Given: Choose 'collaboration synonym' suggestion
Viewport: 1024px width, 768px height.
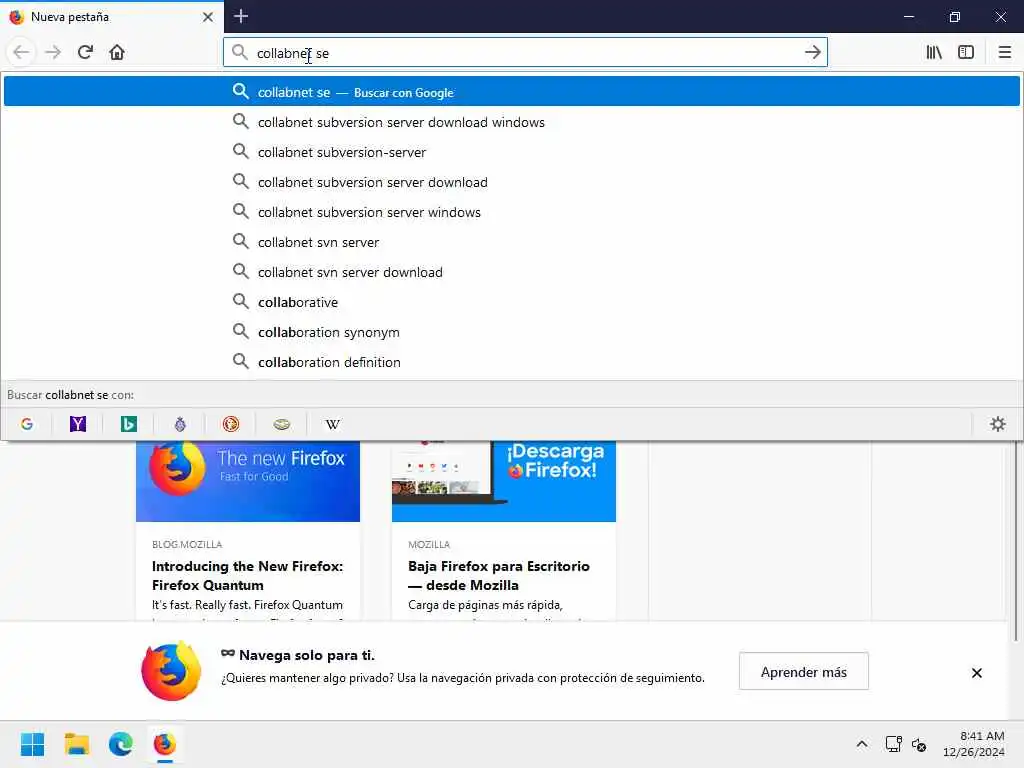Looking at the screenshot, I should click(x=511, y=332).
